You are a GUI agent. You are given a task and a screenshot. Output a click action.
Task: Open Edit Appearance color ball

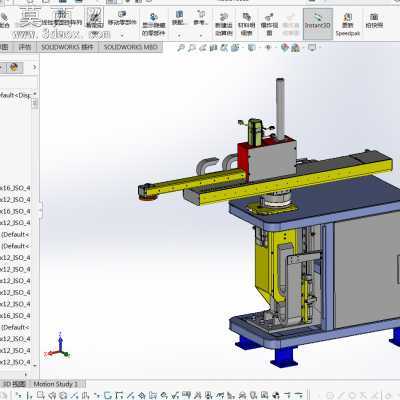pos(284,48)
